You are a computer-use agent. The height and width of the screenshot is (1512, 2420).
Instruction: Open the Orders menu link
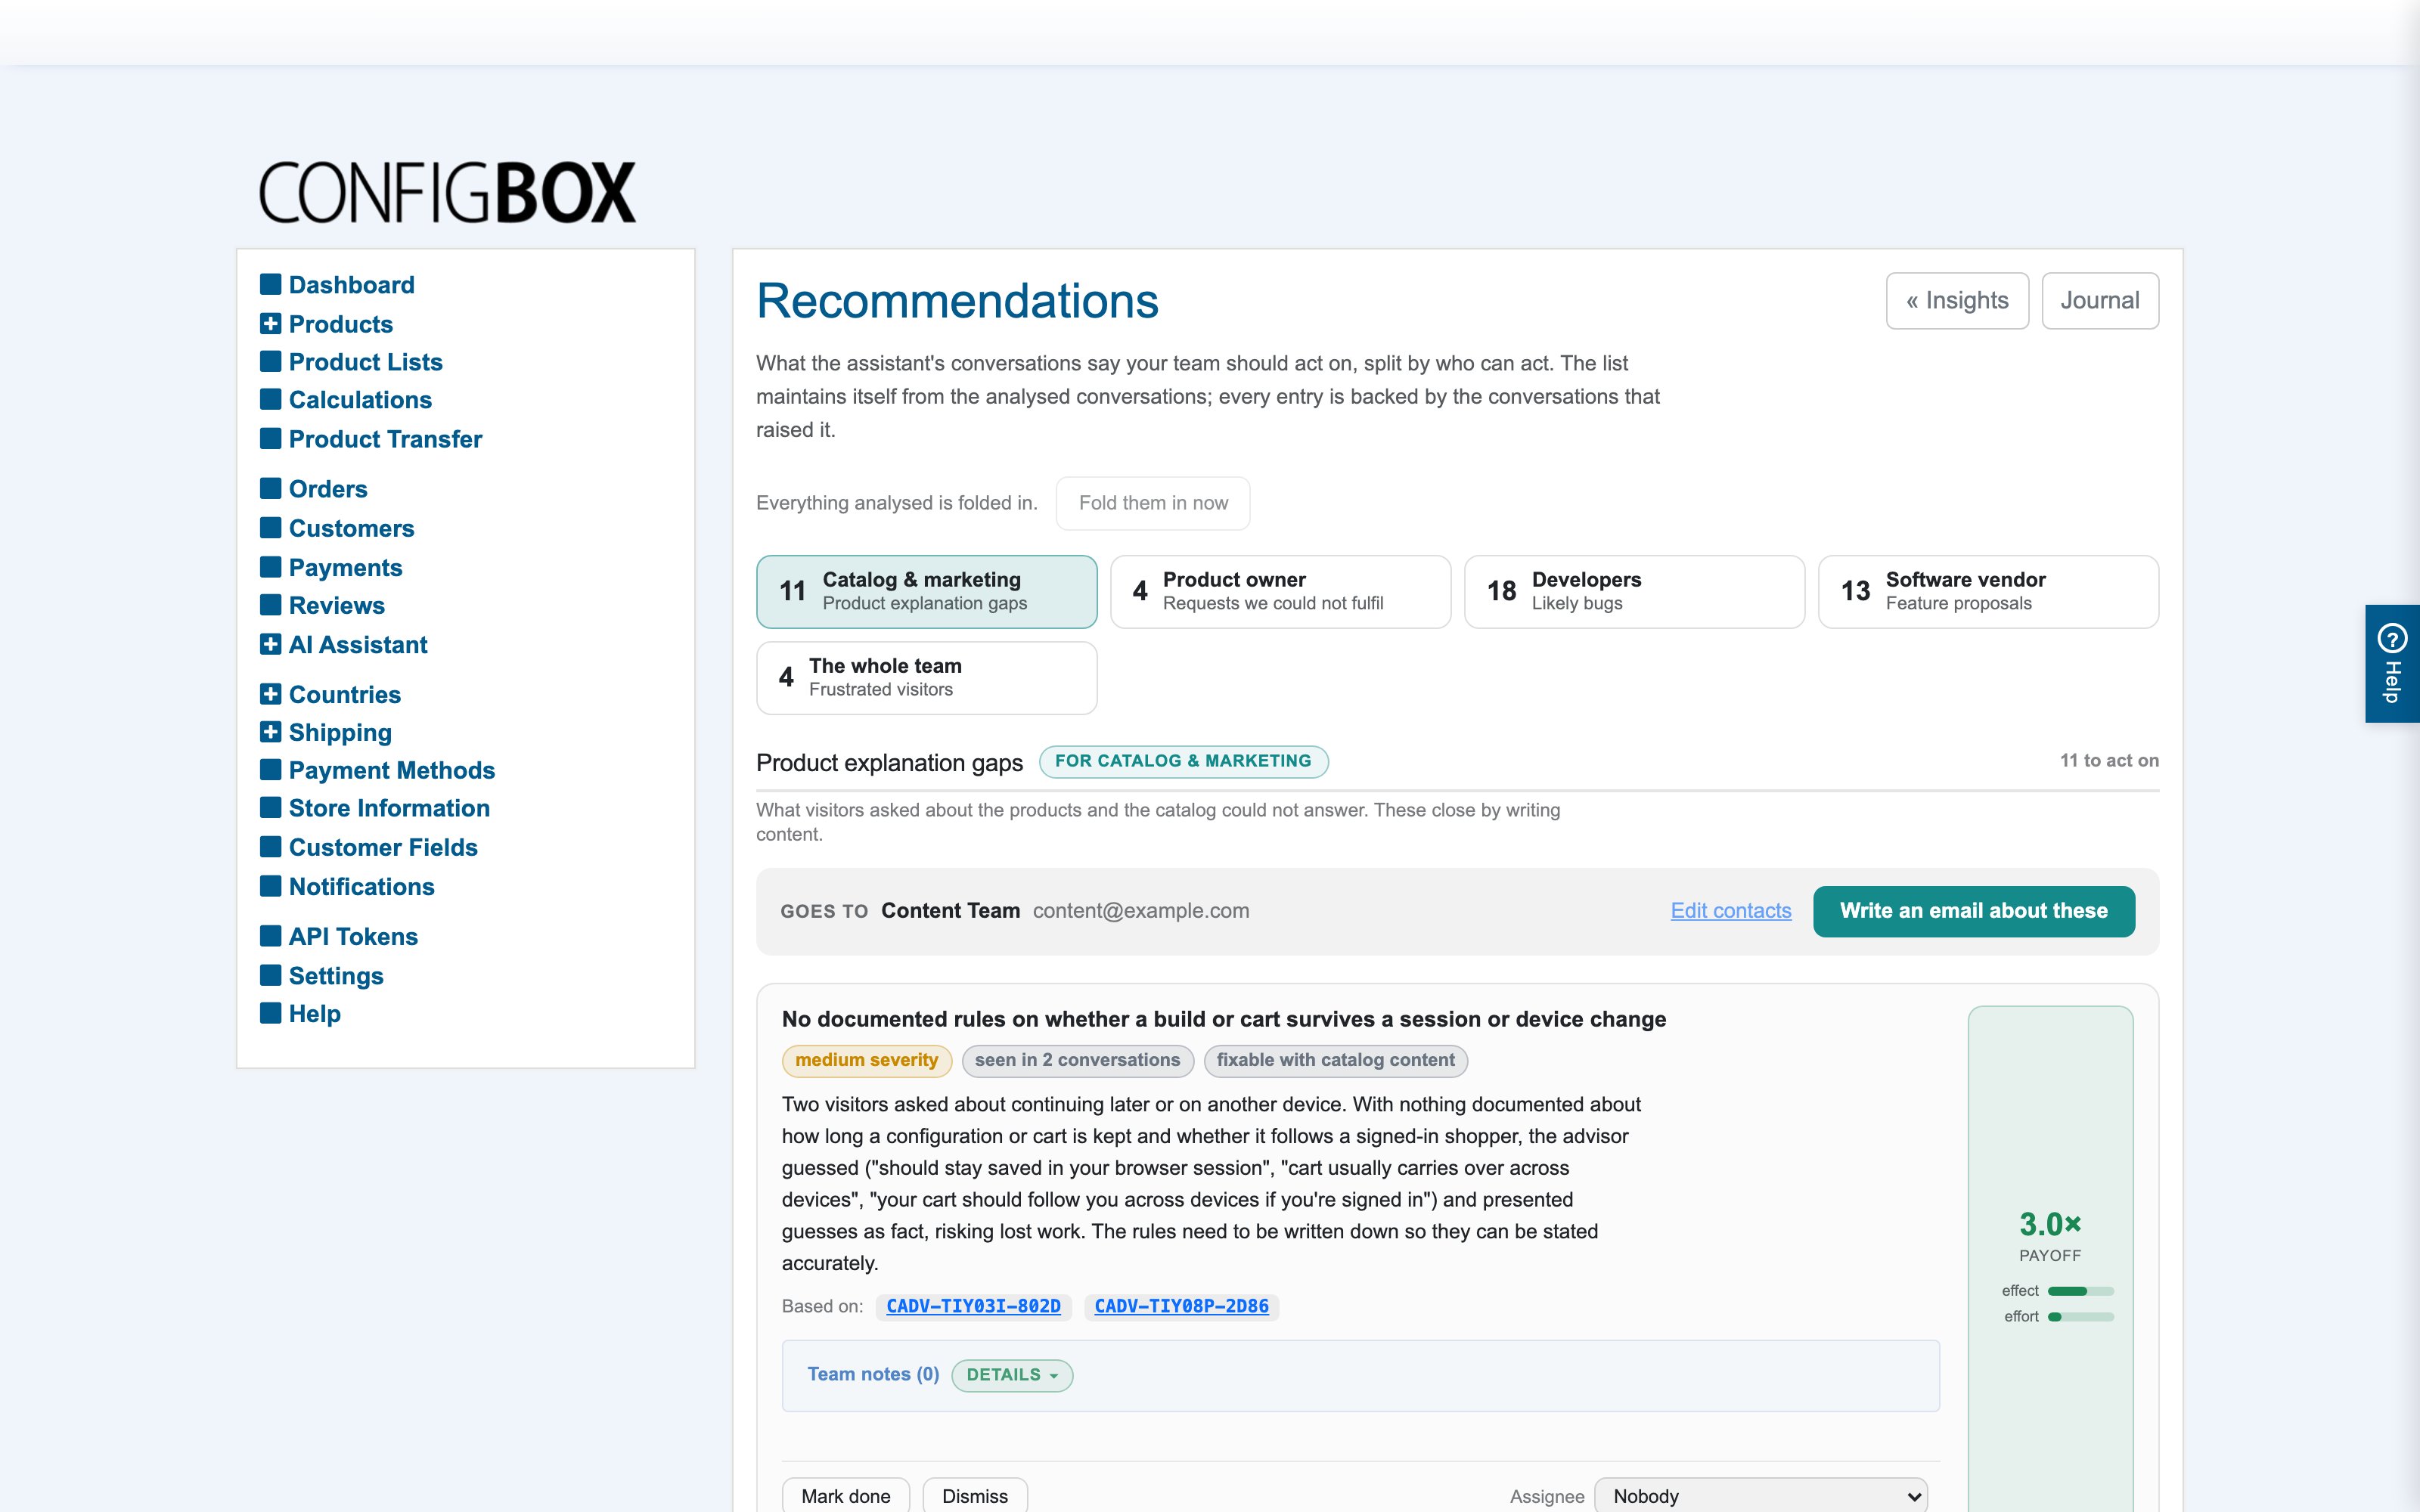(x=328, y=489)
